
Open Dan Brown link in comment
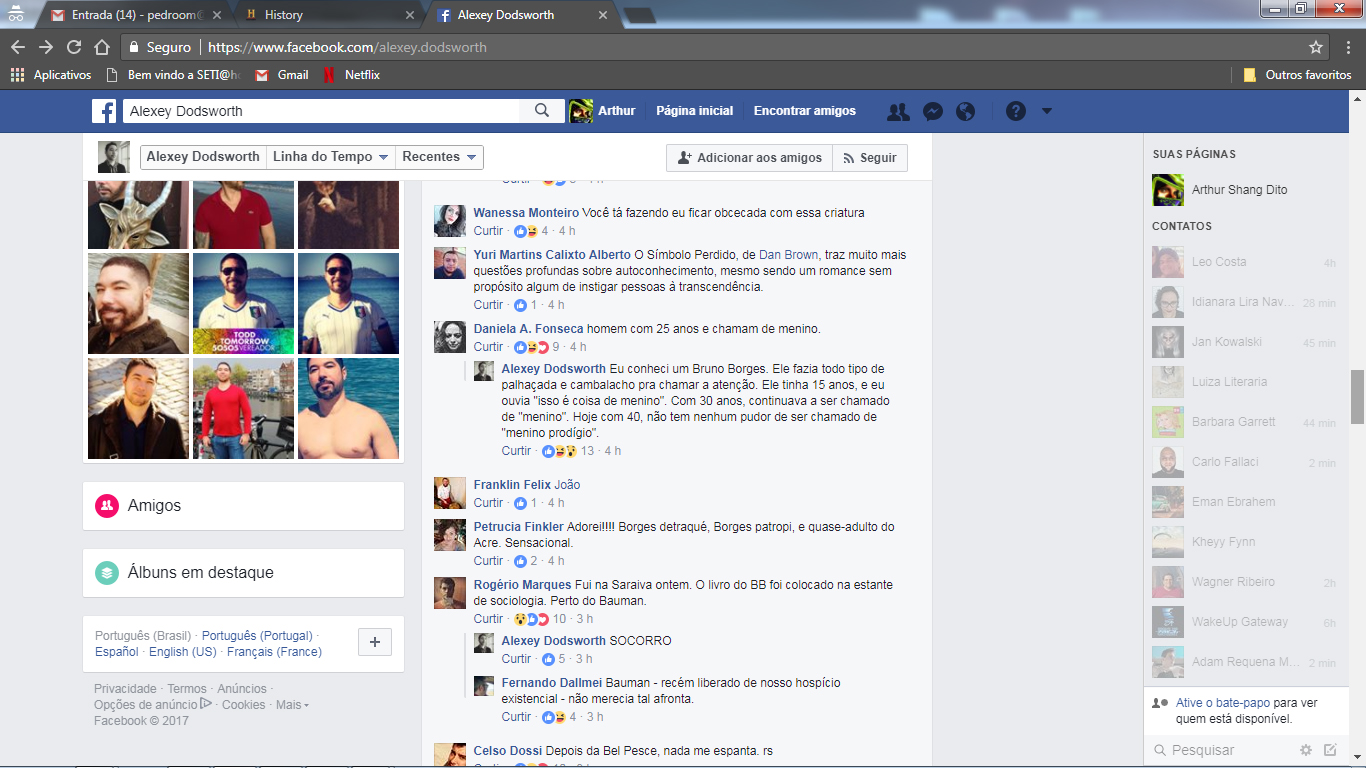tap(789, 255)
